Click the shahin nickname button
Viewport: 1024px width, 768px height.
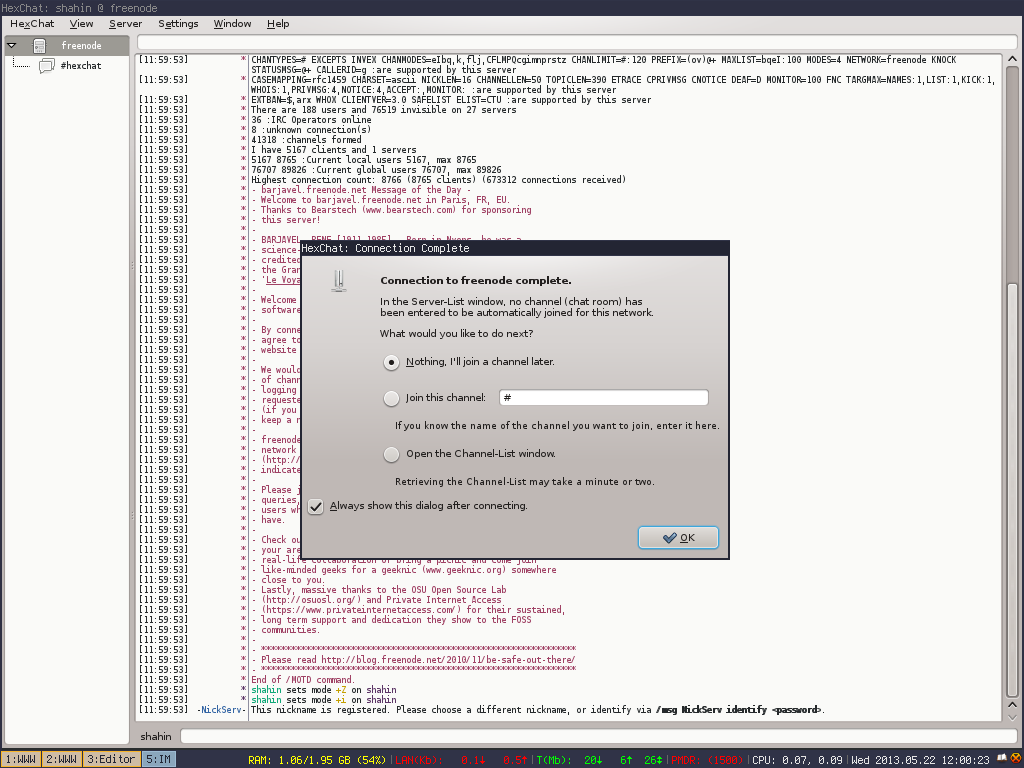point(156,737)
